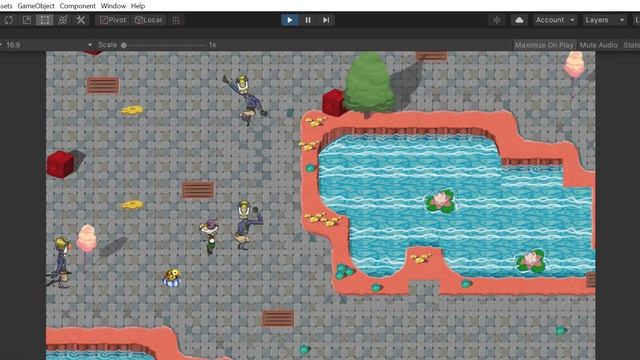Open the custom editor tools icon
This screenshot has width=640, height=360.
(80, 20)
